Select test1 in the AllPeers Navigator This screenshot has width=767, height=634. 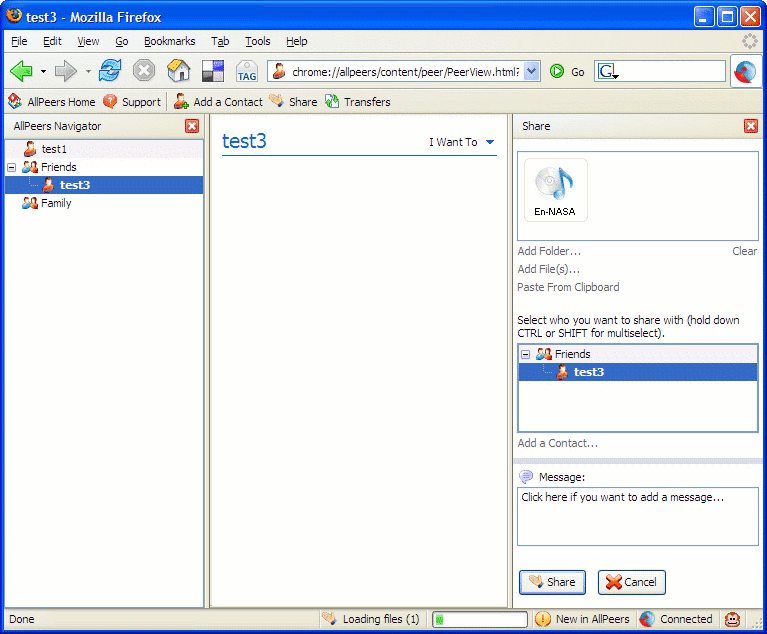tap(104, 149)
